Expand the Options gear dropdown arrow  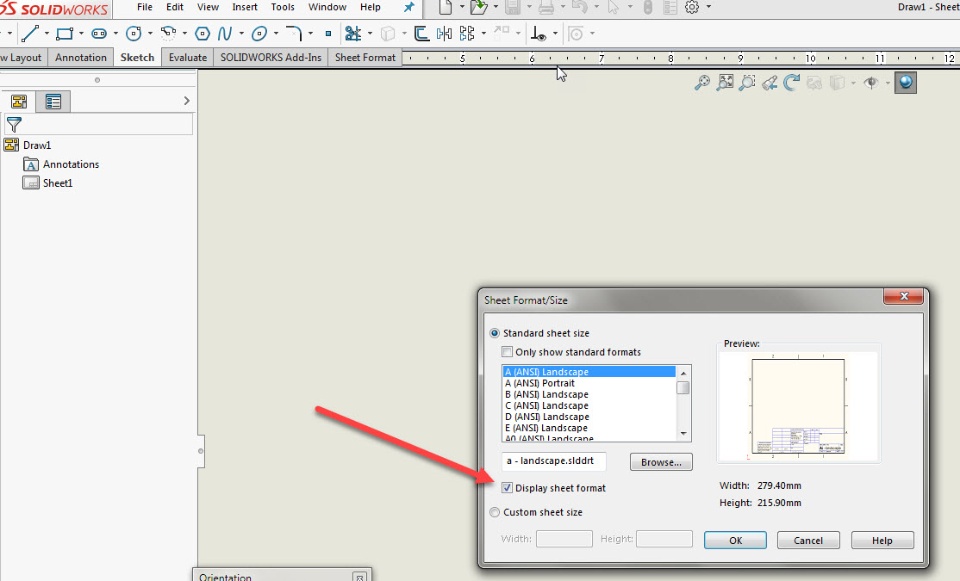tap(708, 7)
